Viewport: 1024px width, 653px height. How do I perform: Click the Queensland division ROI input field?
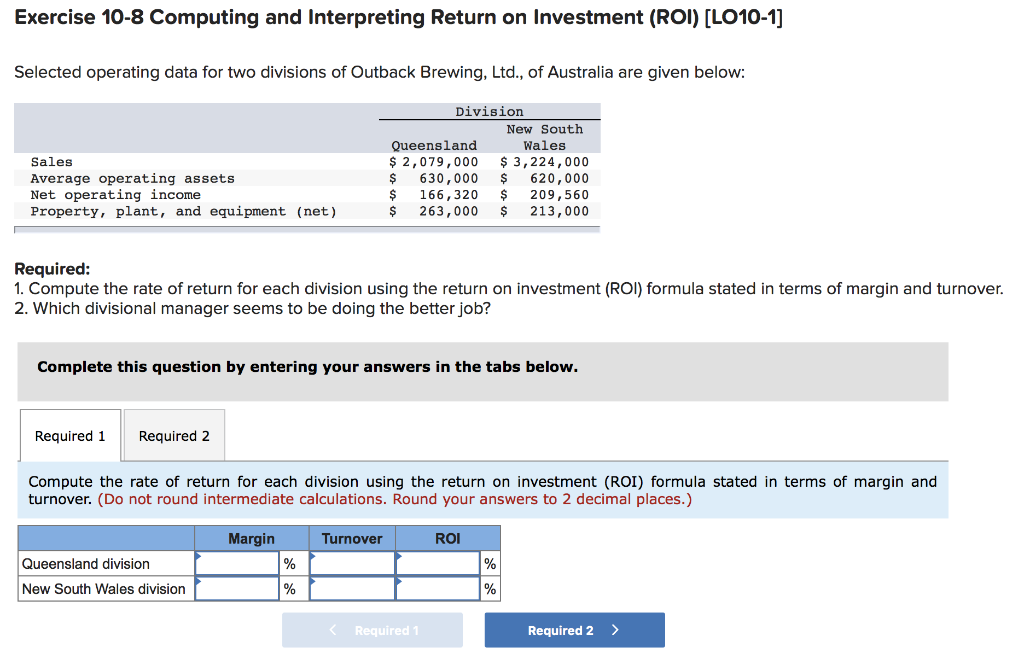click(437, 562)
